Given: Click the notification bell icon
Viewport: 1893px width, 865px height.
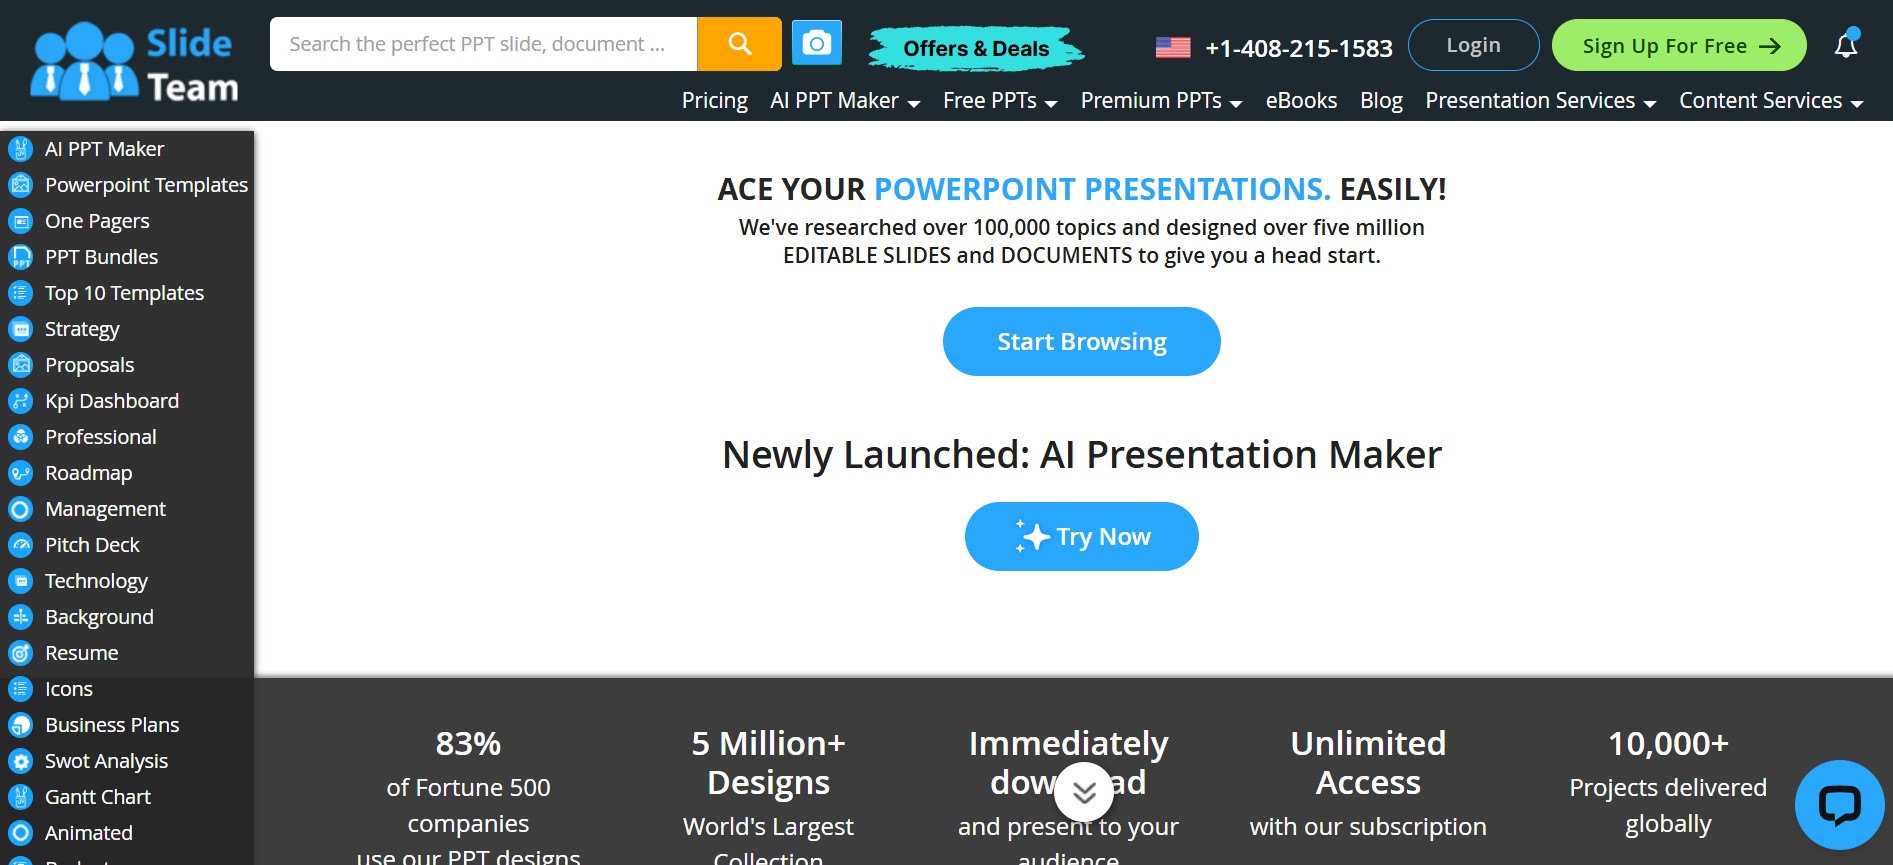Looking at the screenshot, I should (1845, 45).
